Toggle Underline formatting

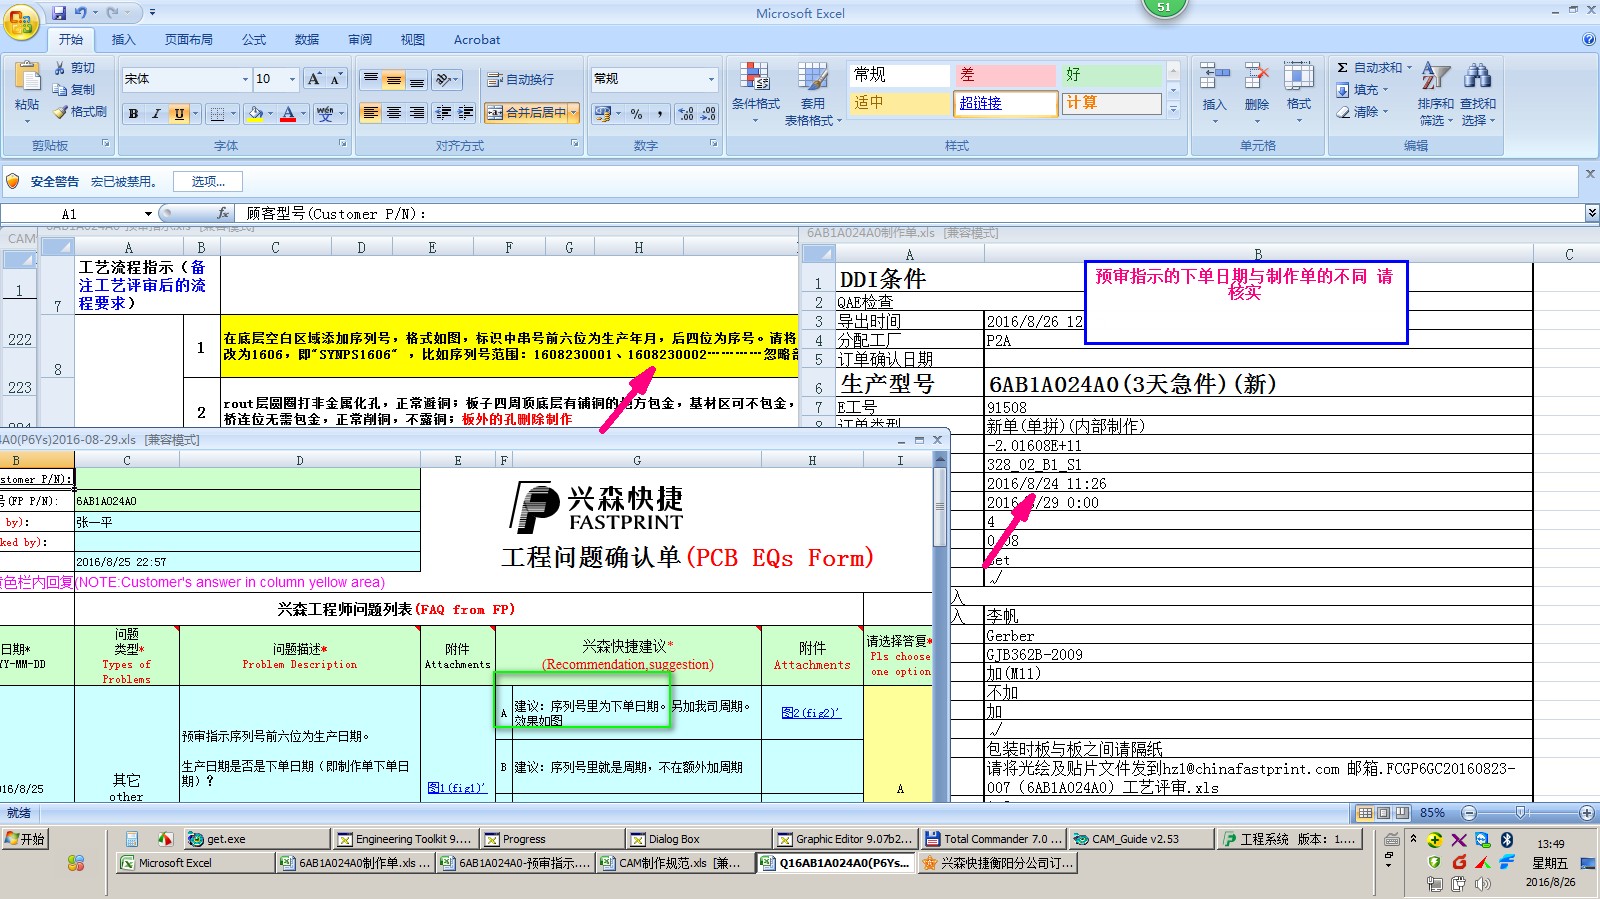pos(179,114)
